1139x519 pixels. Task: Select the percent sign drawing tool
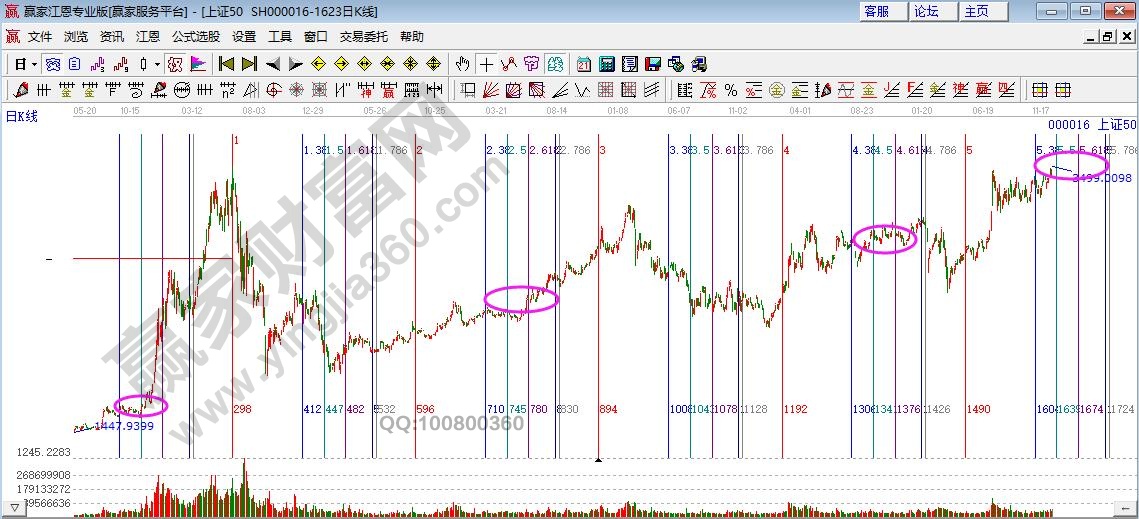(731, 90)
